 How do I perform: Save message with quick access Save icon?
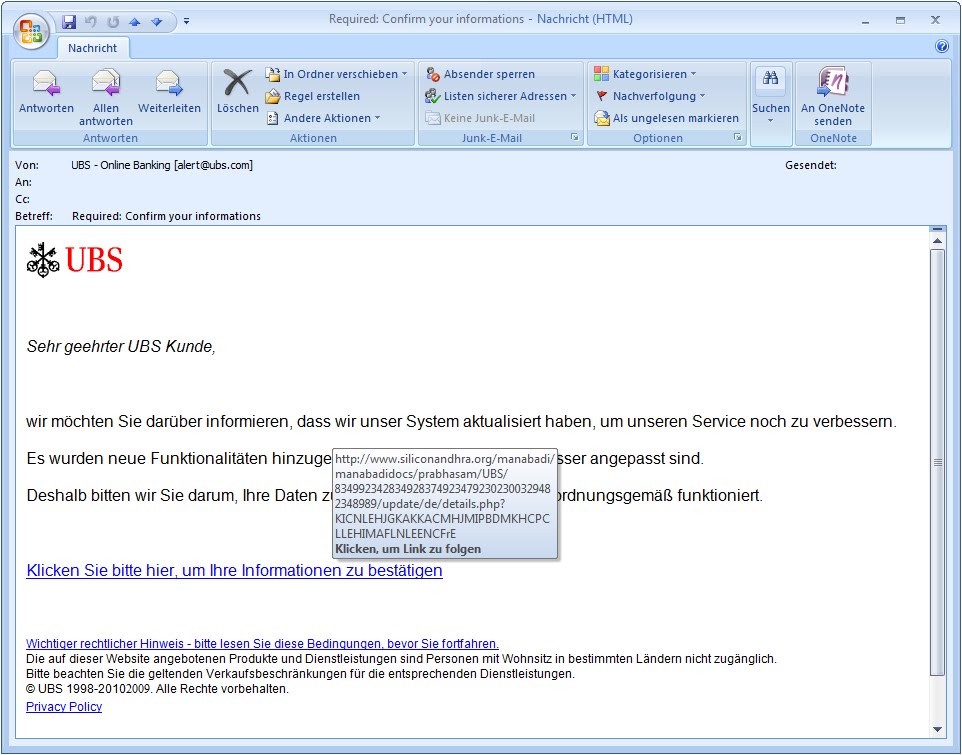click(69, 22)
